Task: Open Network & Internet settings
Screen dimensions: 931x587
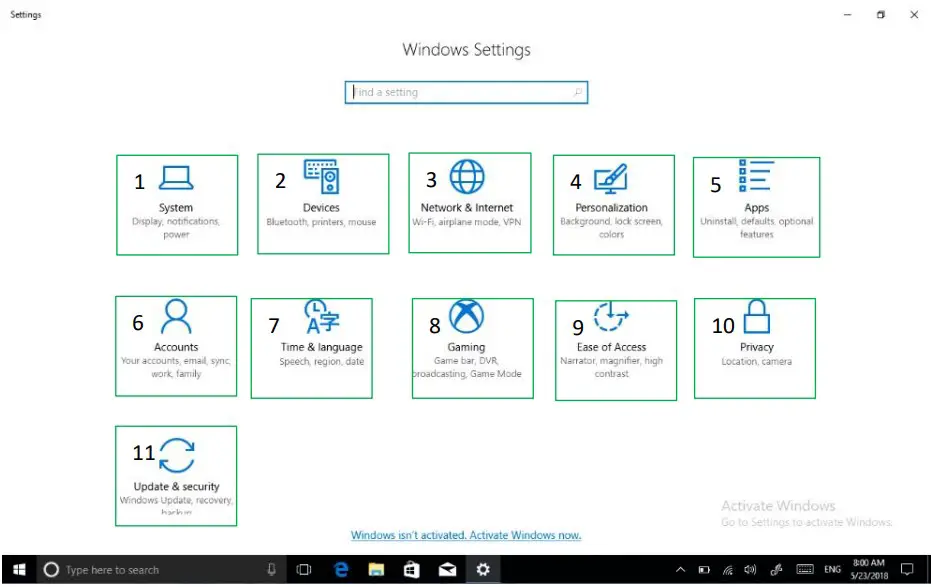Action: coord(469,204)
